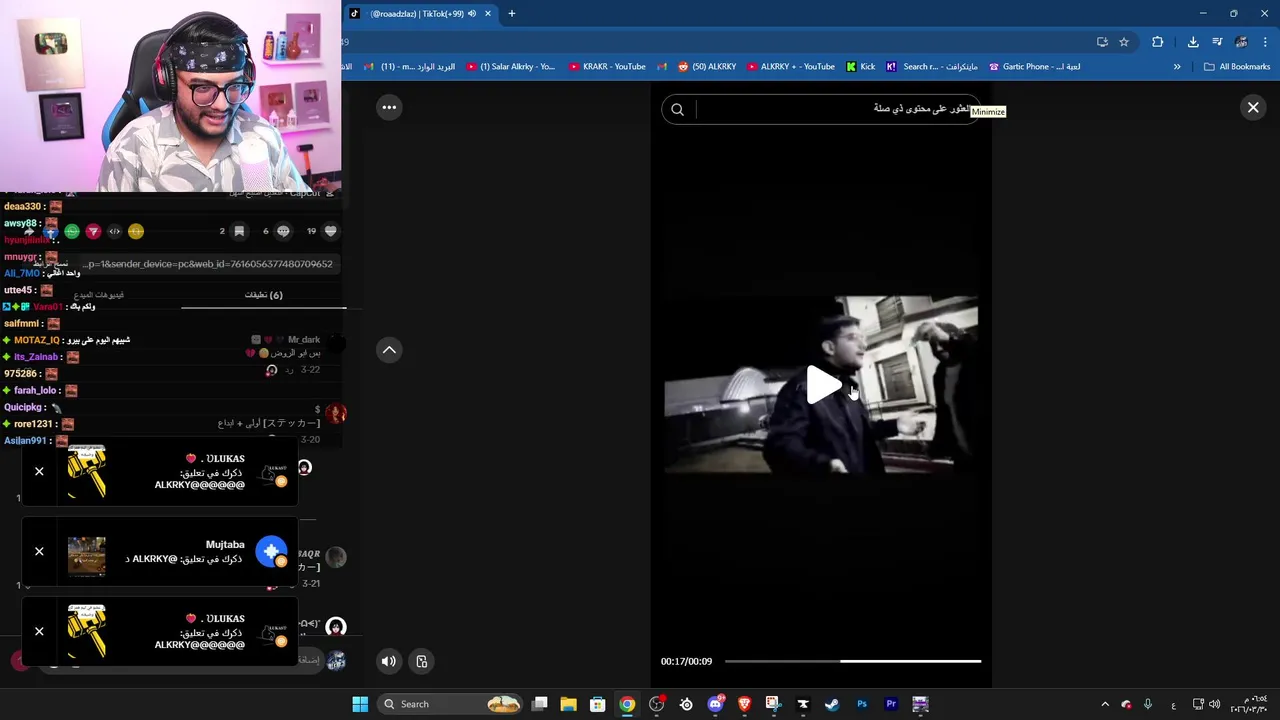Viewport: 1280px width, 720px height.
Task: Open Steam from taskbar
Action: [x=832, y=704]
